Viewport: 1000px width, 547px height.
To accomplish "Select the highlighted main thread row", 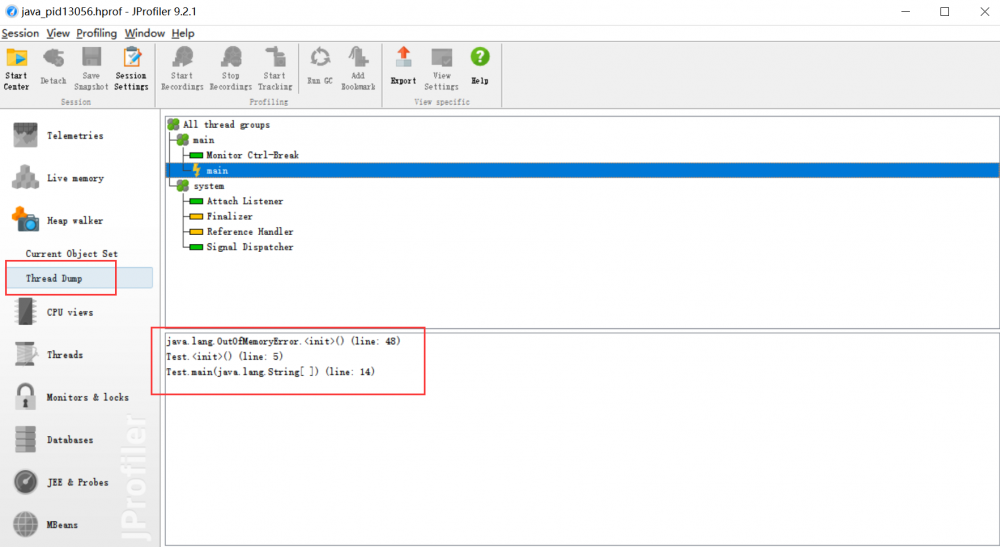I will [x=582, y=170].
